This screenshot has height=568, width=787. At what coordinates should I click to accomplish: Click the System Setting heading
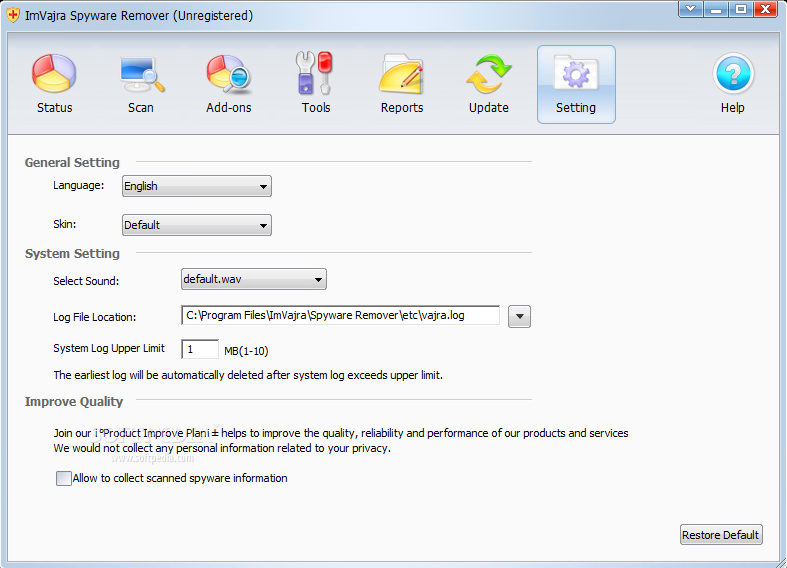tap(72, 253)
